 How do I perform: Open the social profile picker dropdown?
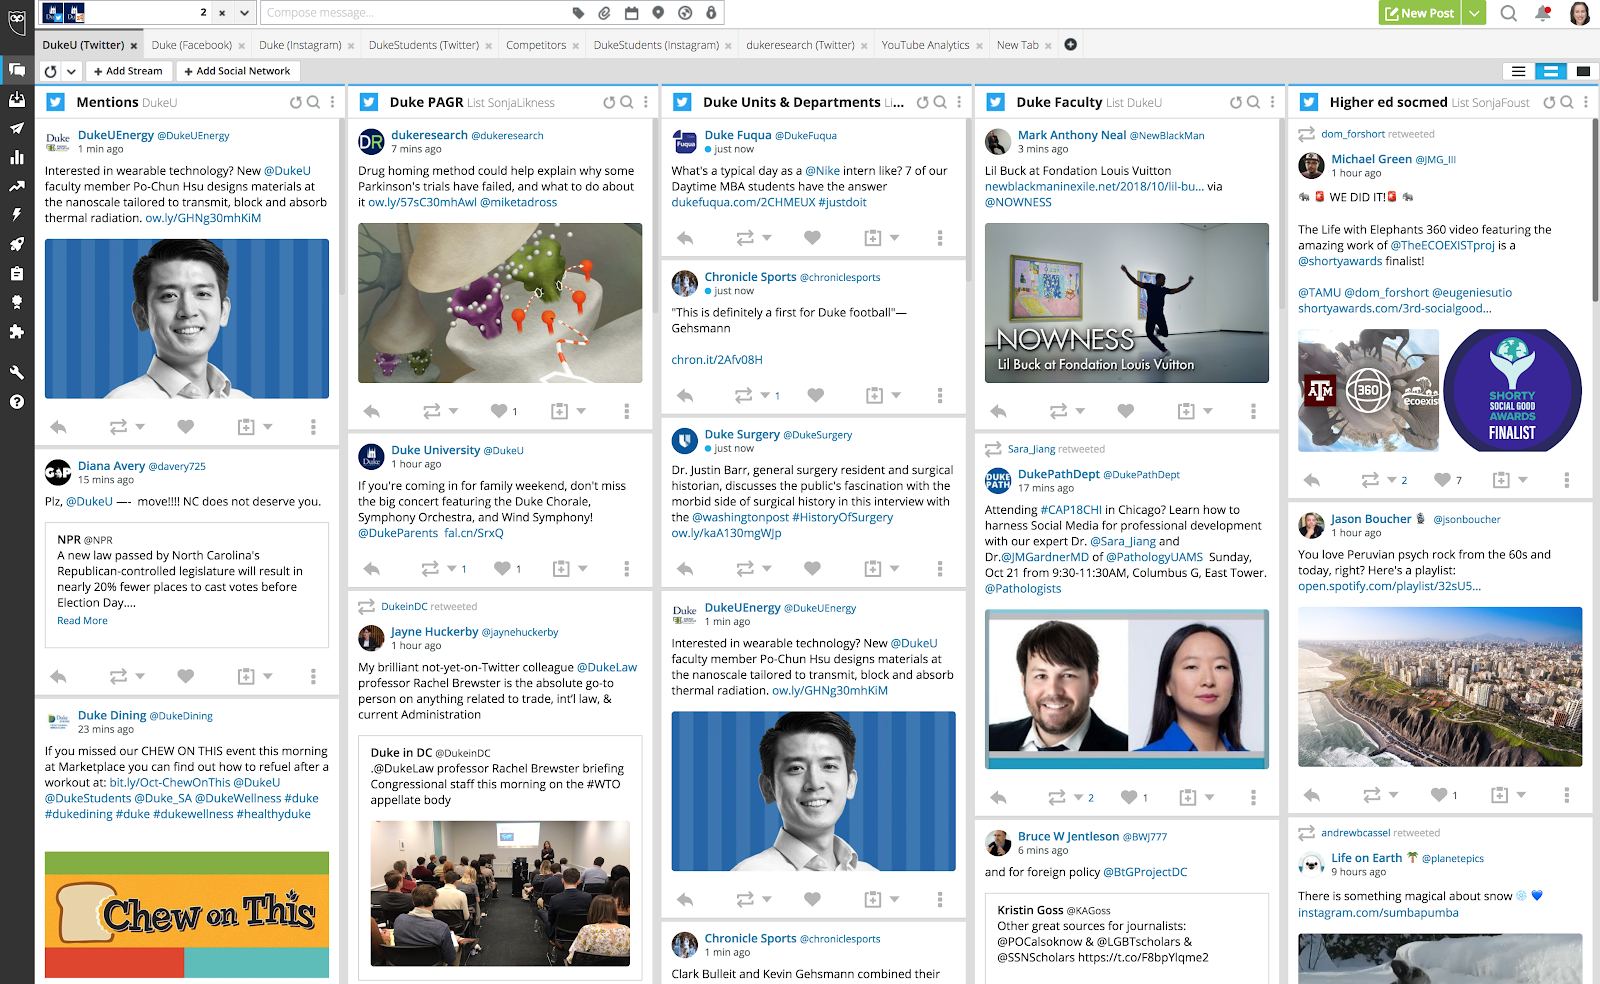pos(244,13)
